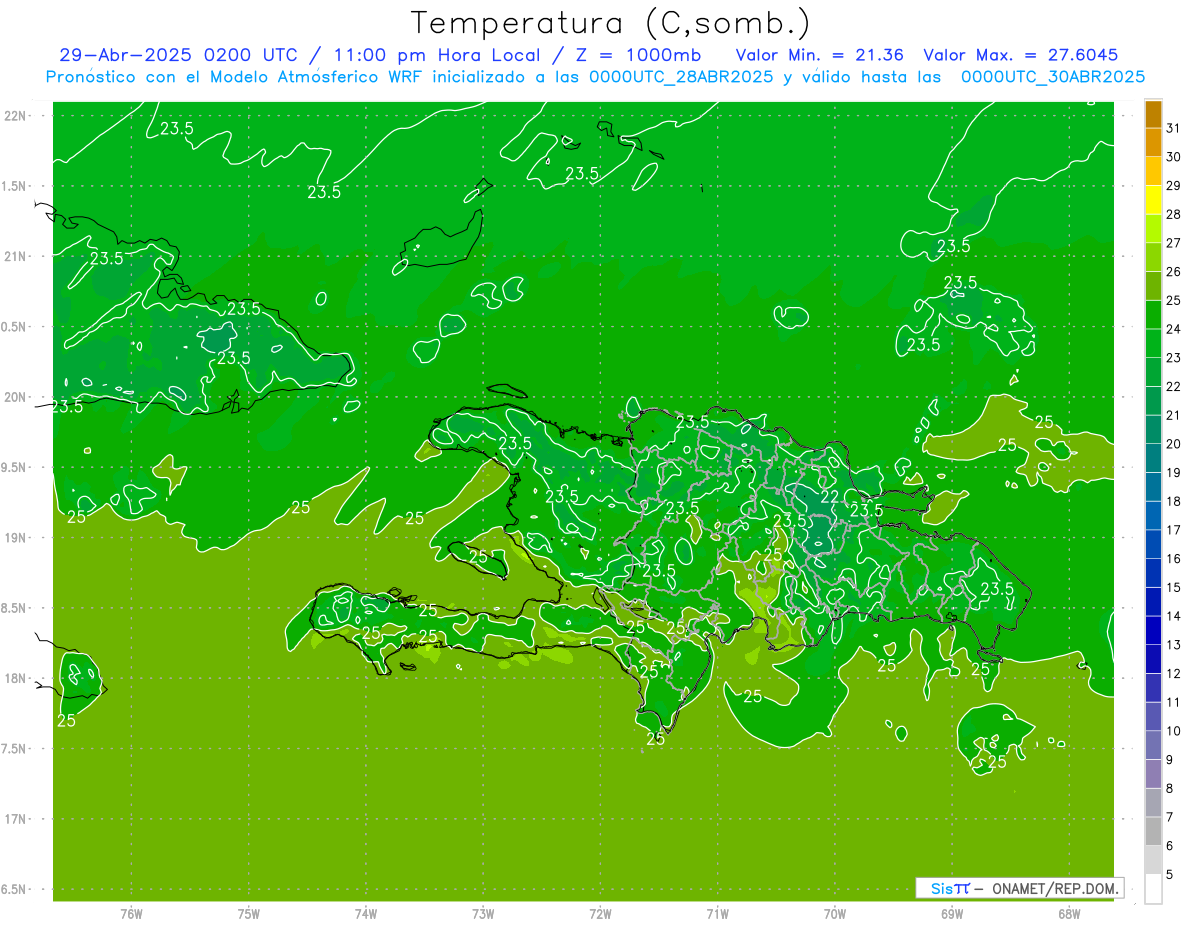
Task: Click the '9' value on the color scale
Action: tap(1170, 760)
